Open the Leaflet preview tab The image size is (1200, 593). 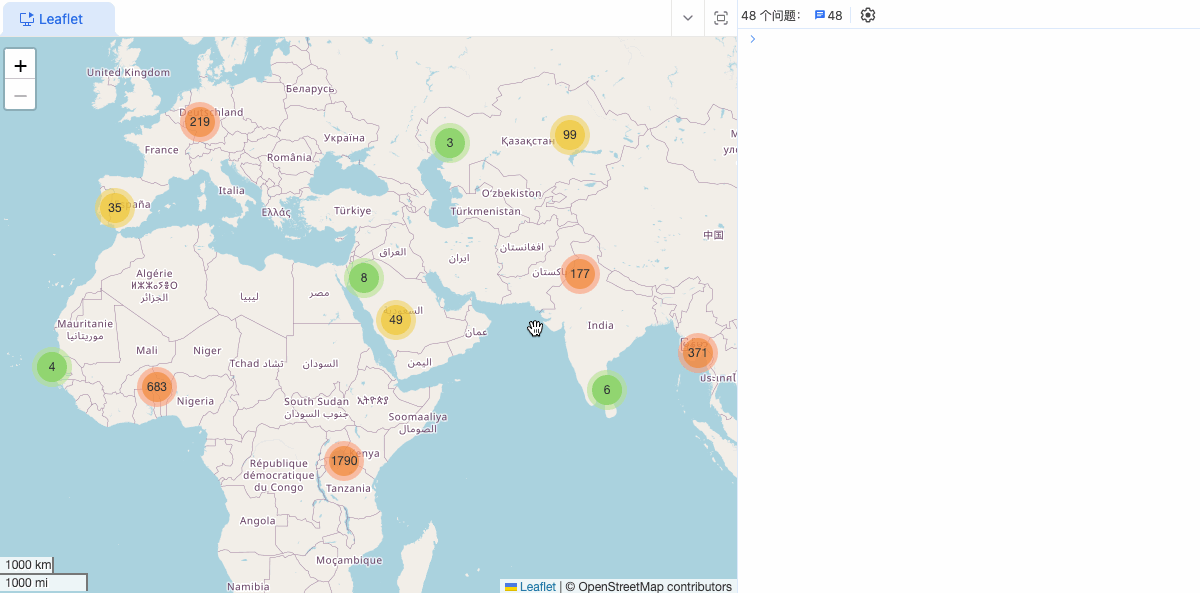[57, 19]
